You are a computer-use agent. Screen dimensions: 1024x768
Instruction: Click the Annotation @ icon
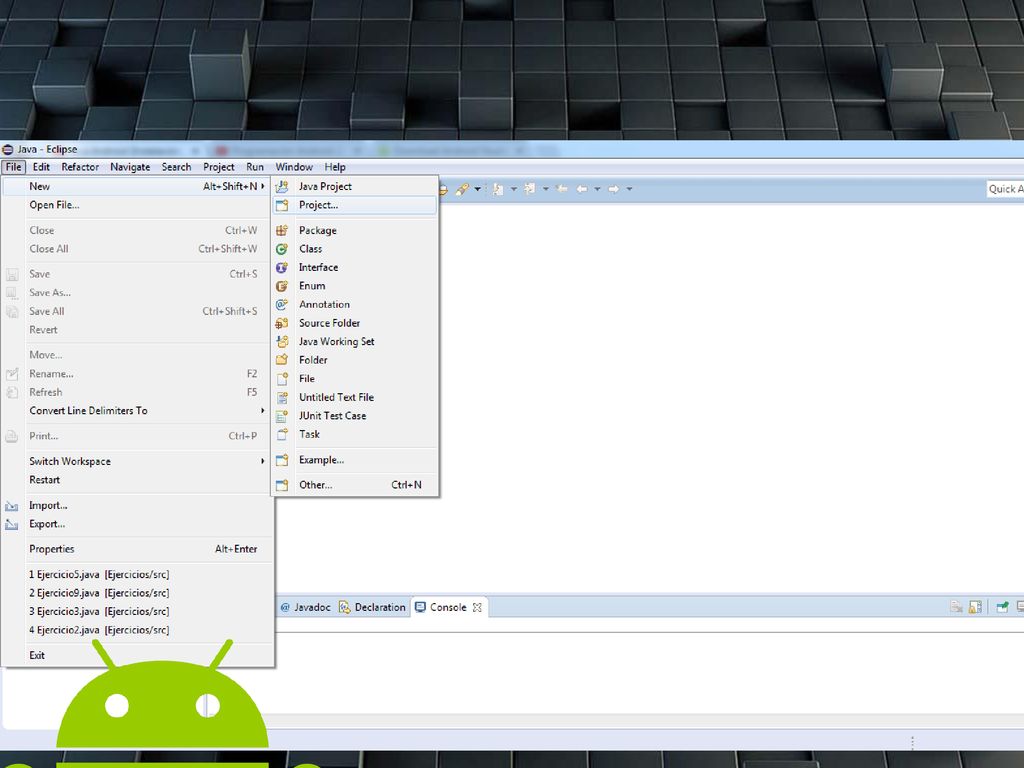tap(282, 304)
